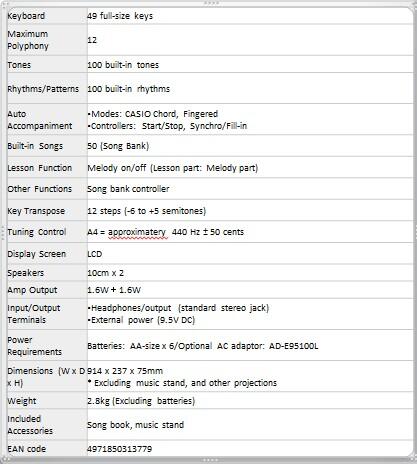Click the 'Song bank controller' text

(x=128, y=189)
